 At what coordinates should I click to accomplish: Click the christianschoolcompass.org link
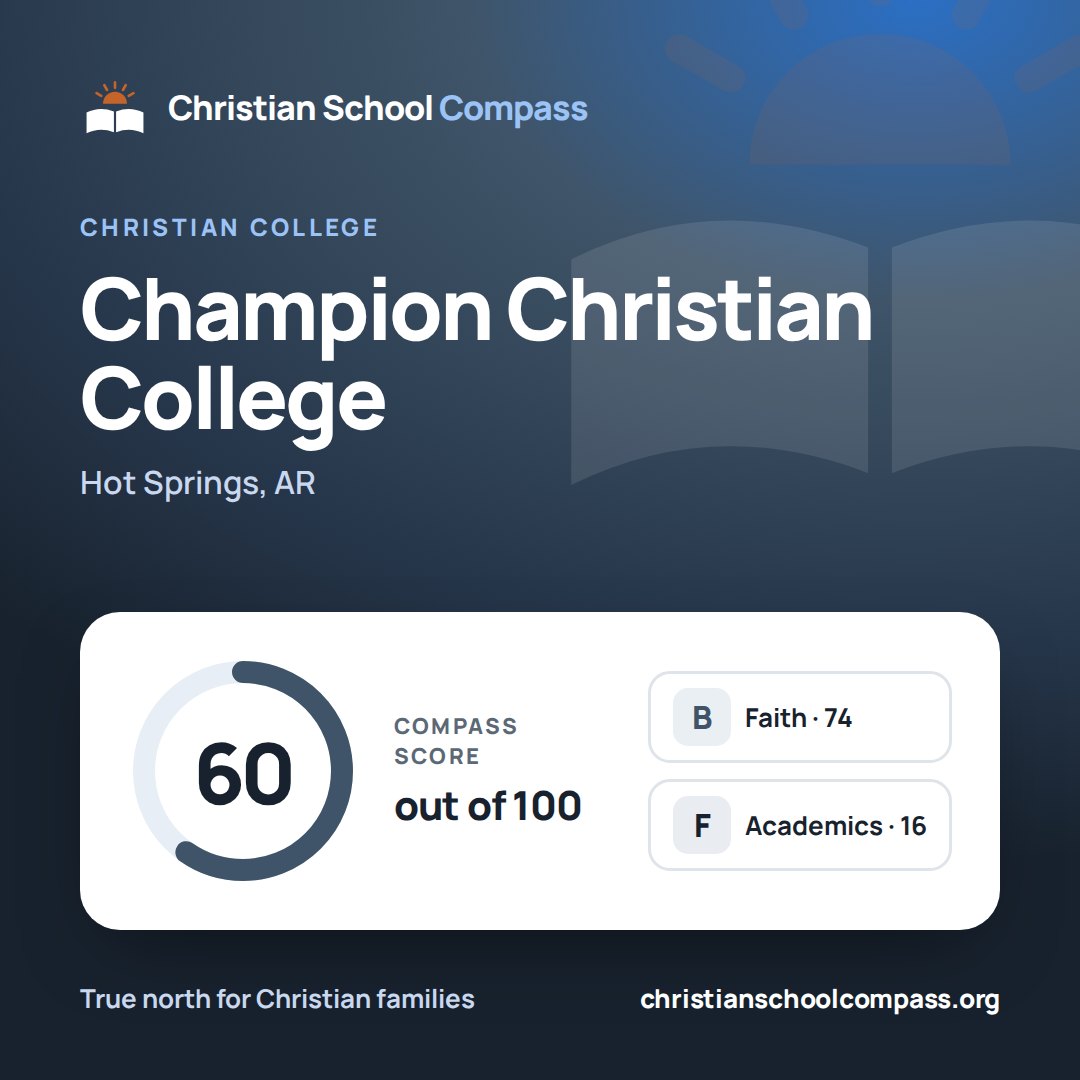tap(820, 999)
